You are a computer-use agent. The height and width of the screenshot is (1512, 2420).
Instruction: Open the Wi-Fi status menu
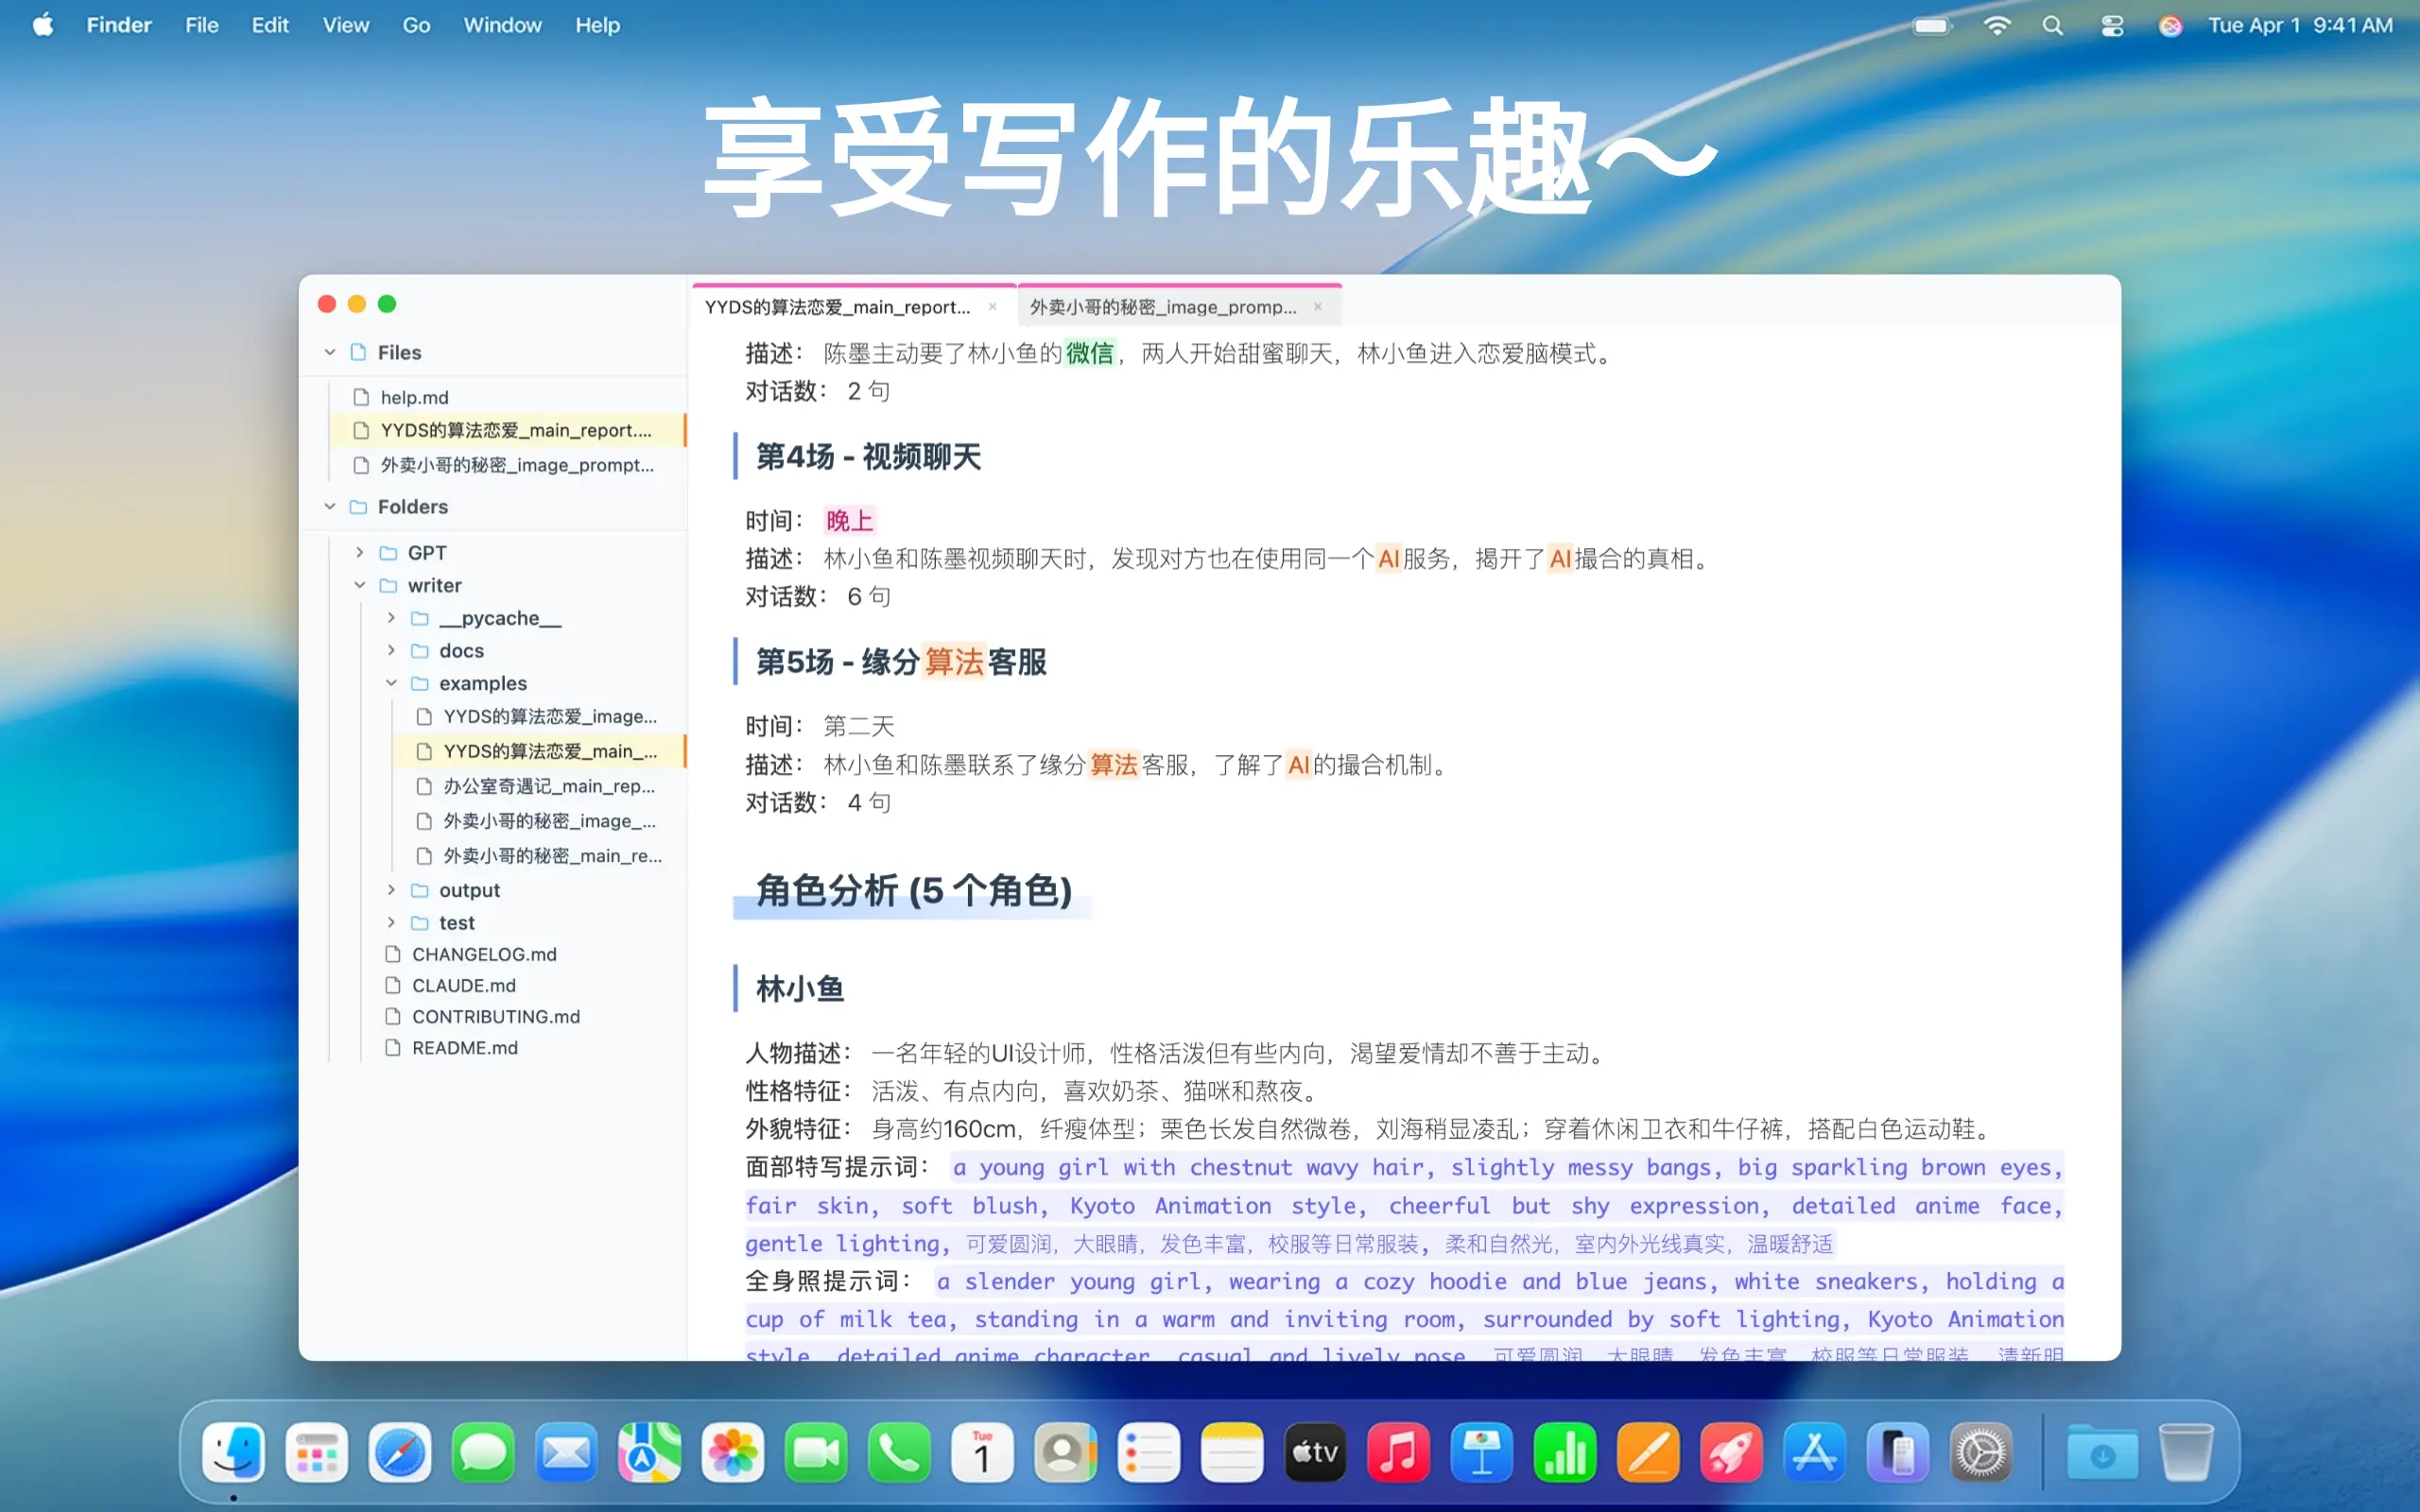click(x=1996, y=26)
